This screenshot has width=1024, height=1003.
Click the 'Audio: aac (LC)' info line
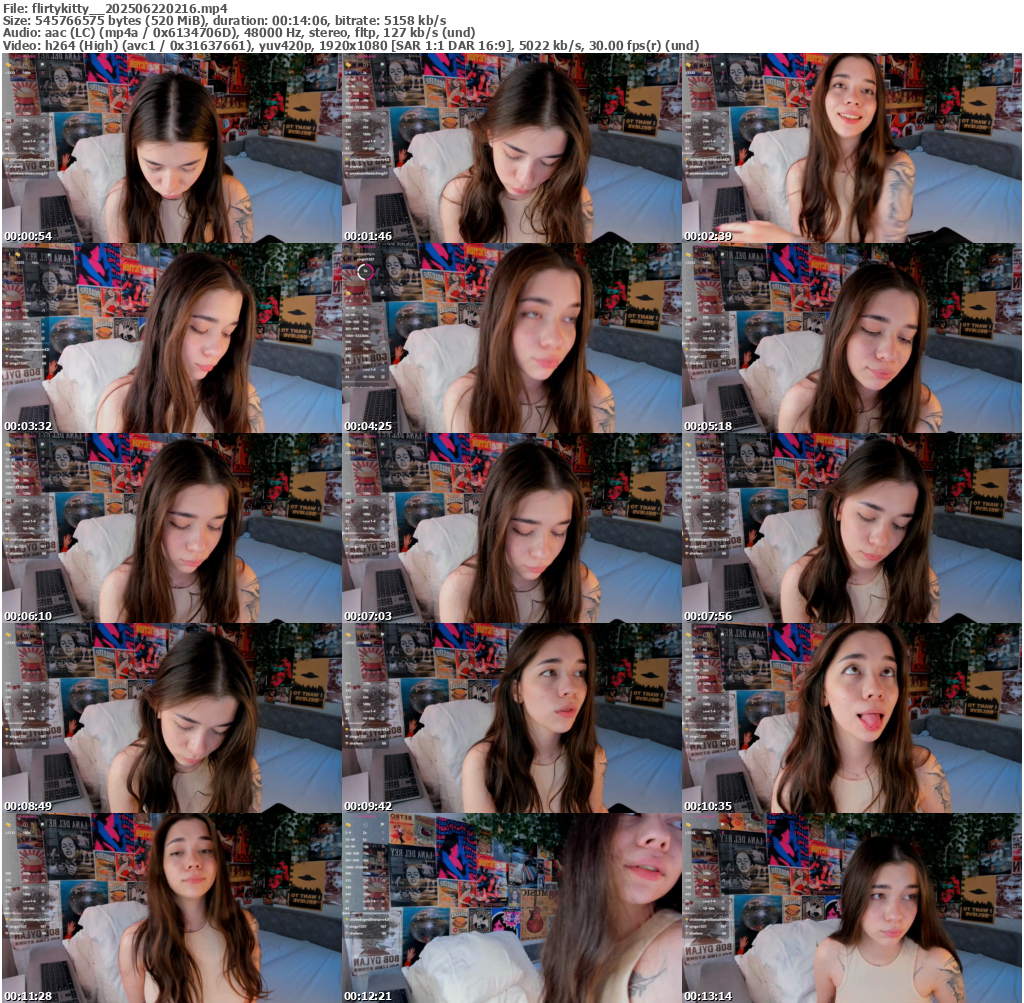click(x=239, y=33)
